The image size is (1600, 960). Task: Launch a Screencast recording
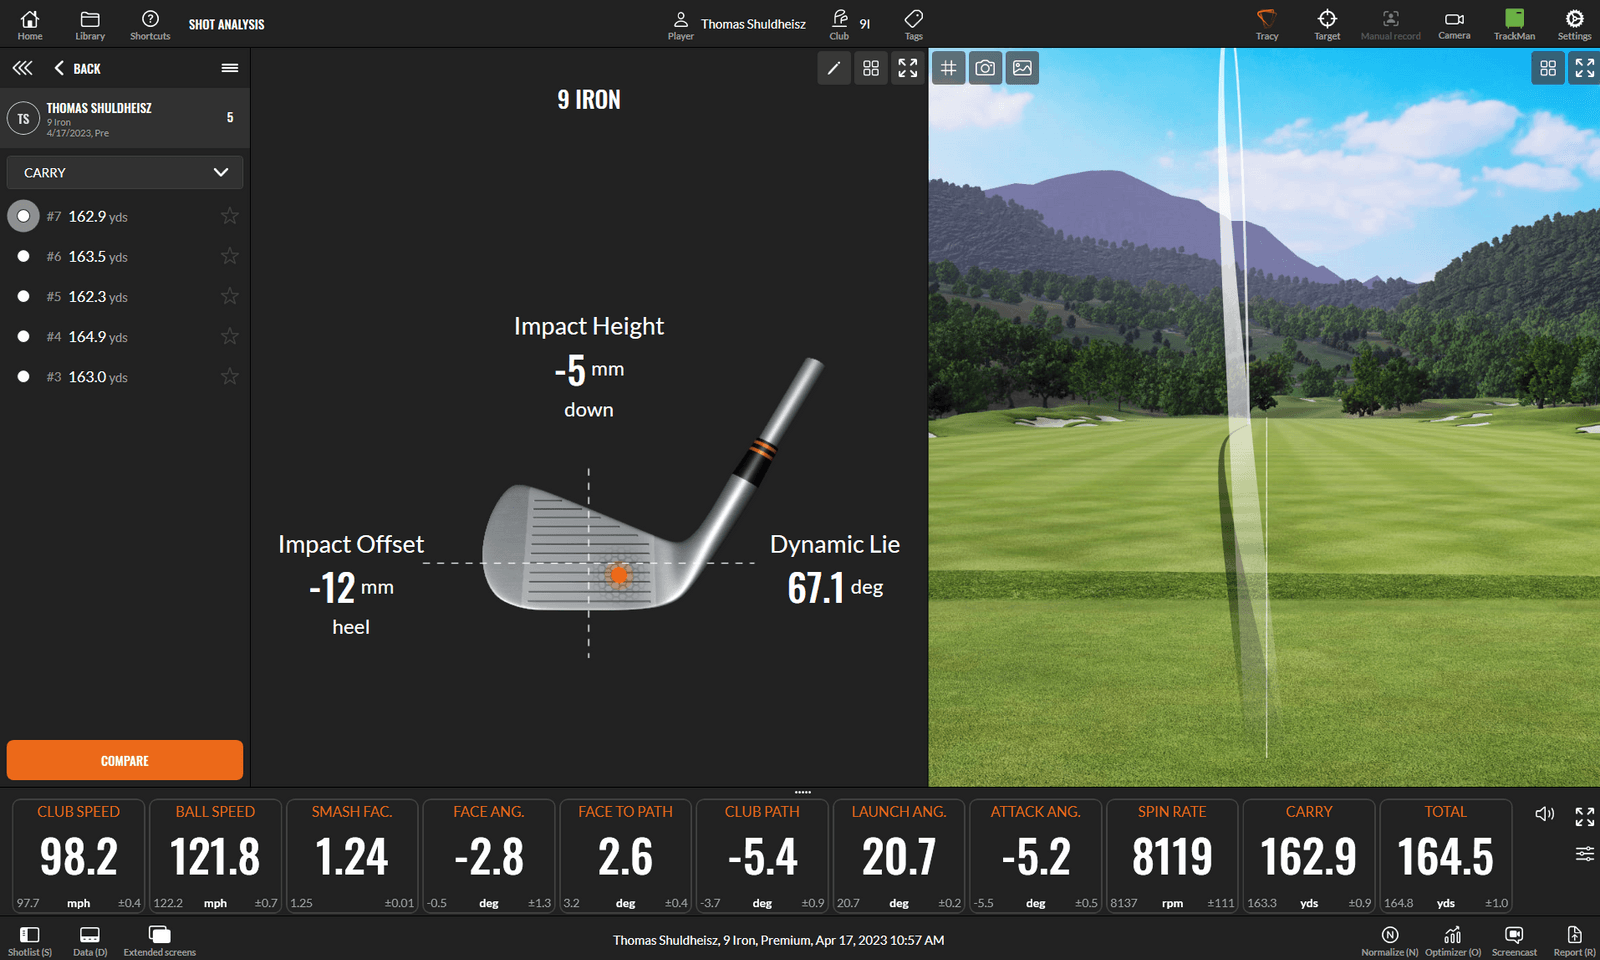point(1513,938)
